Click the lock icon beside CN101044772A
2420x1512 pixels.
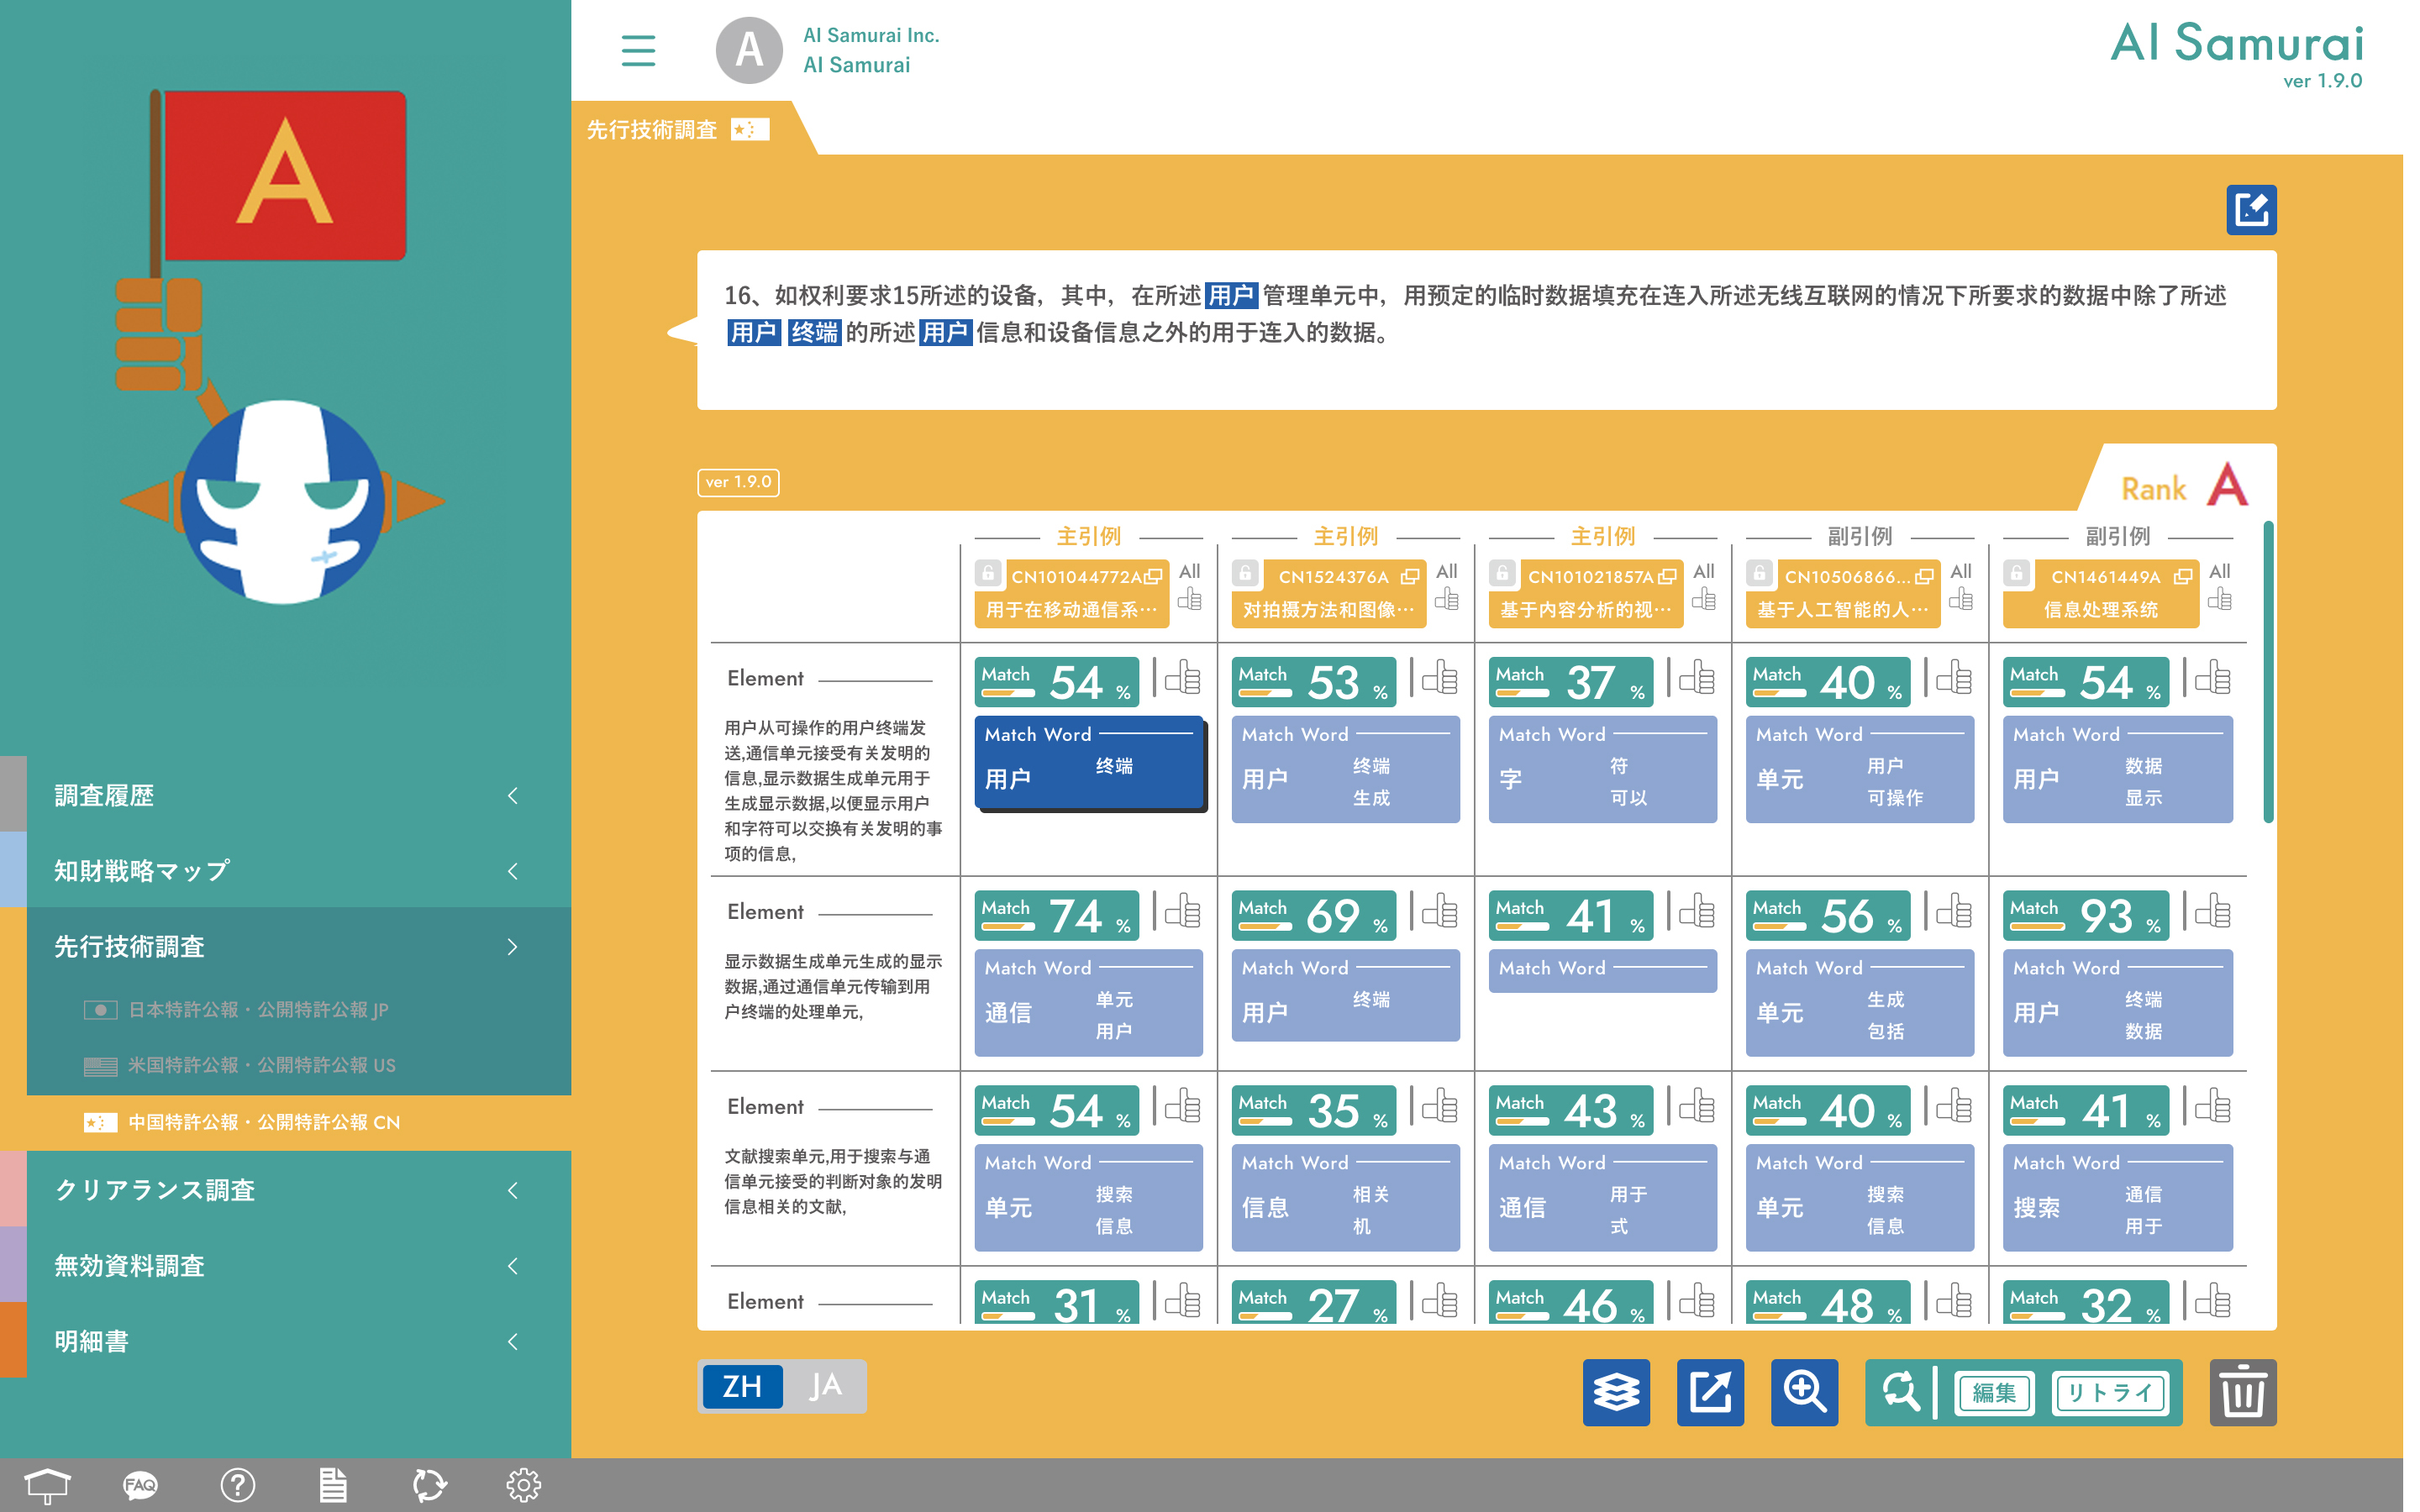988,574
